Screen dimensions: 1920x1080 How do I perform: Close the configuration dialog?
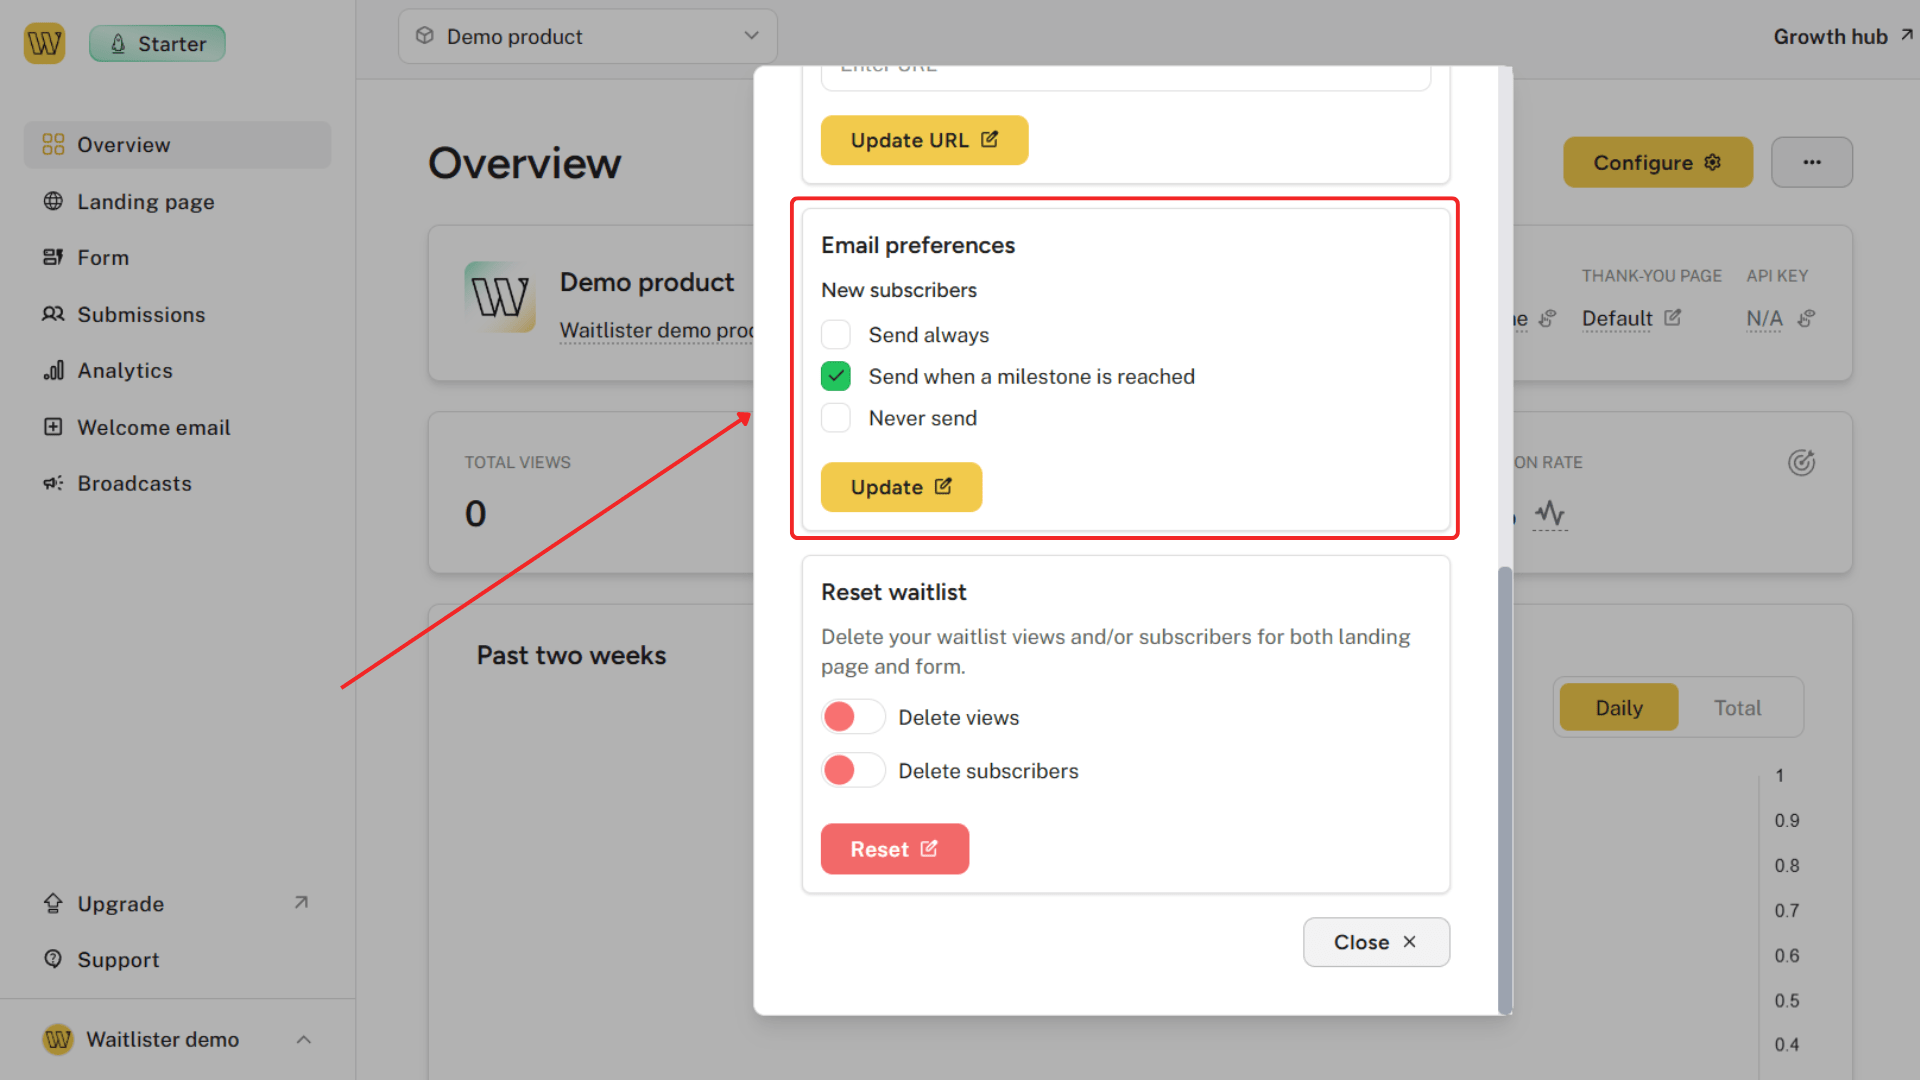(x=1376, y=942)
